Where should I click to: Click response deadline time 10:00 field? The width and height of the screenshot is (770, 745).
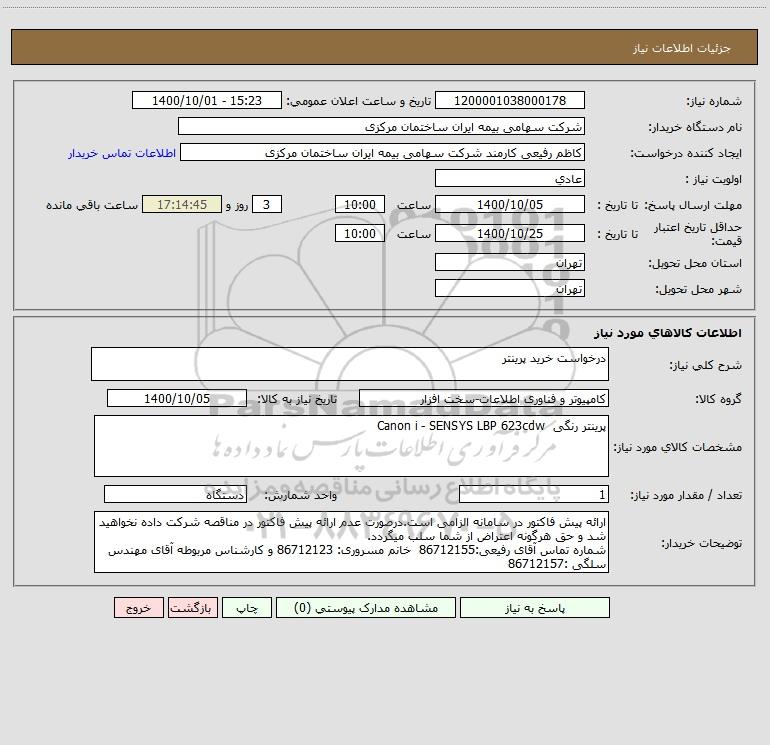[x=359, y=204]
